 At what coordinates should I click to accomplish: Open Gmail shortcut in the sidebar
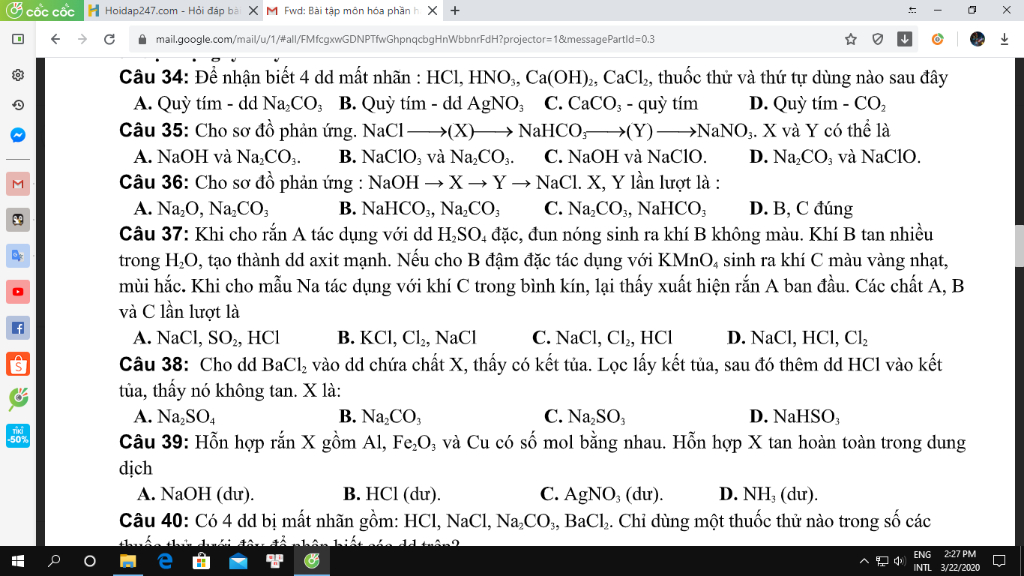(x=18, y=184)
